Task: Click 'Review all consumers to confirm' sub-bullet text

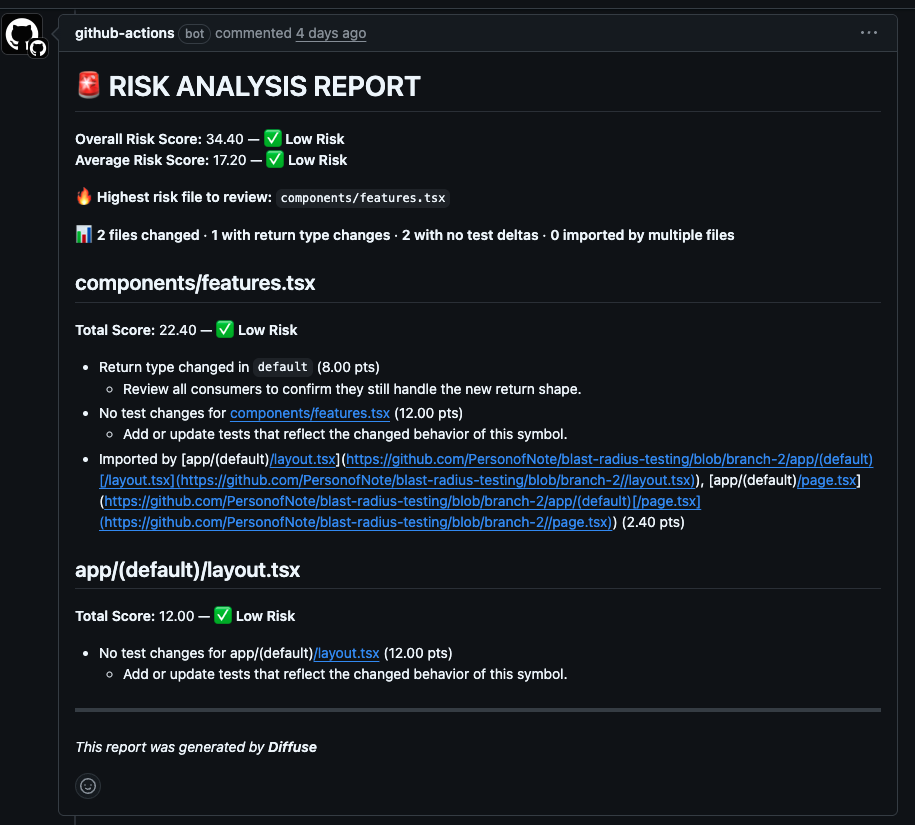Action: click(x=352, y=389)
